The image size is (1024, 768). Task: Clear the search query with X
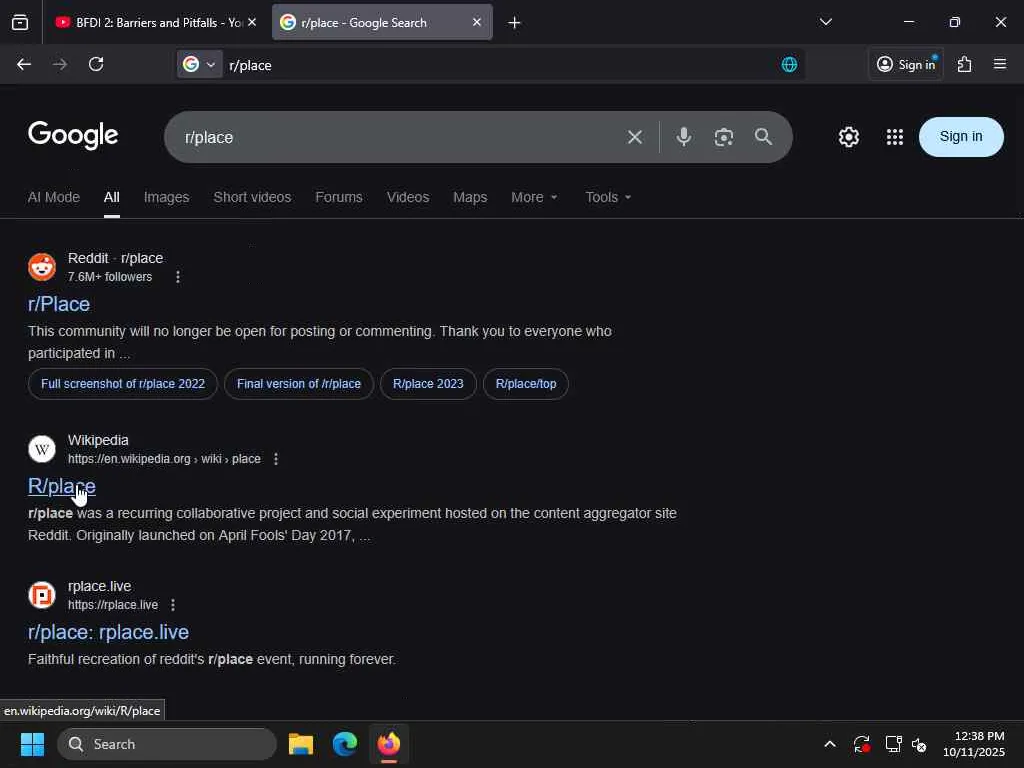click(x=635, y=137)
